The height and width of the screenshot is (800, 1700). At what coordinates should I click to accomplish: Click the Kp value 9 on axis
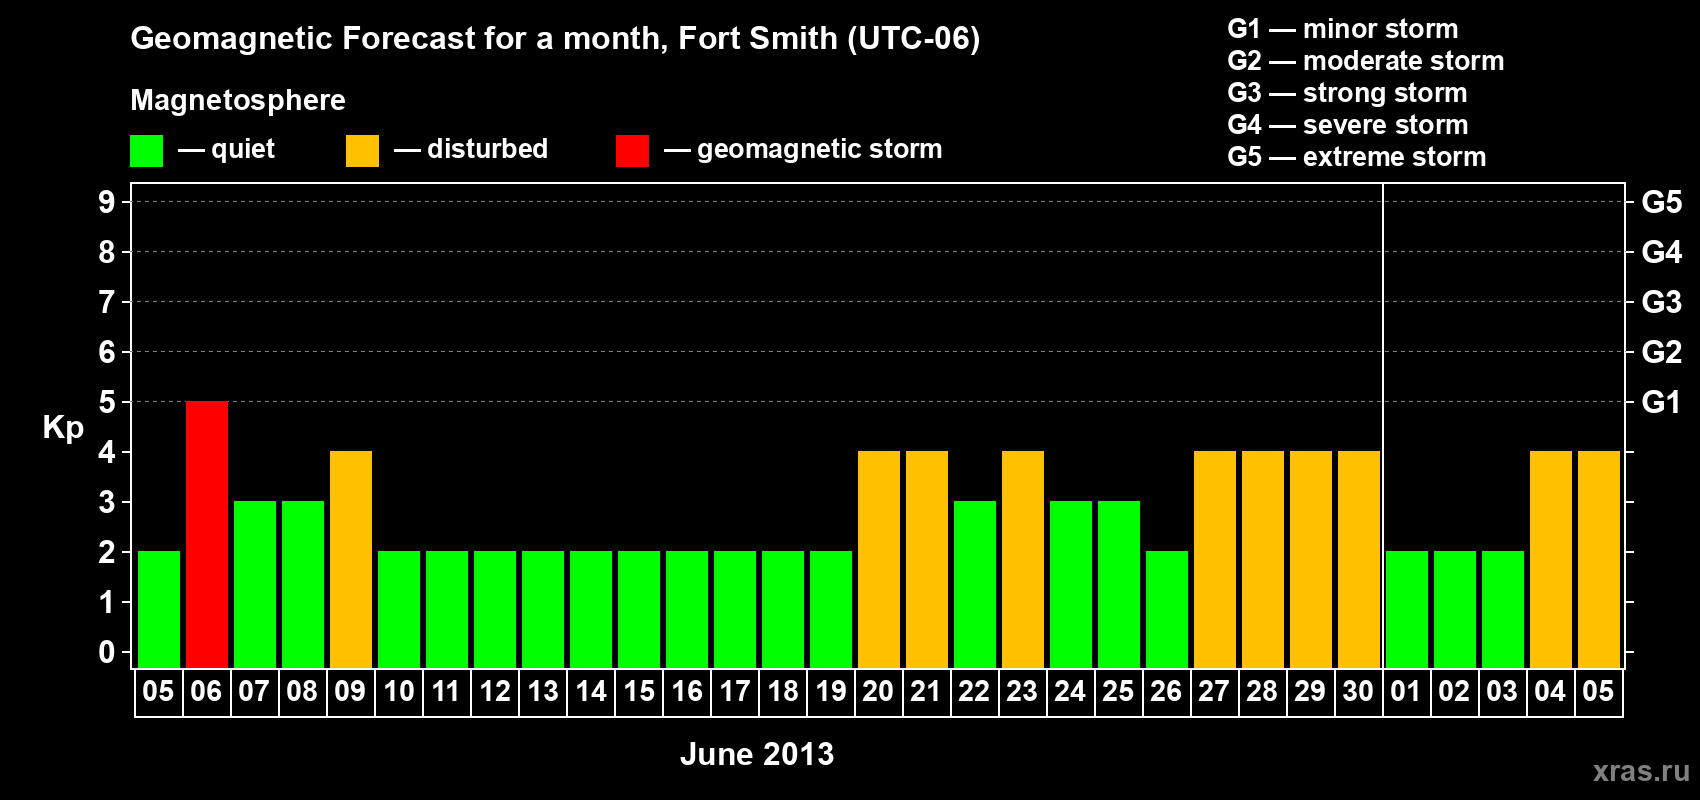coord(107,202)
